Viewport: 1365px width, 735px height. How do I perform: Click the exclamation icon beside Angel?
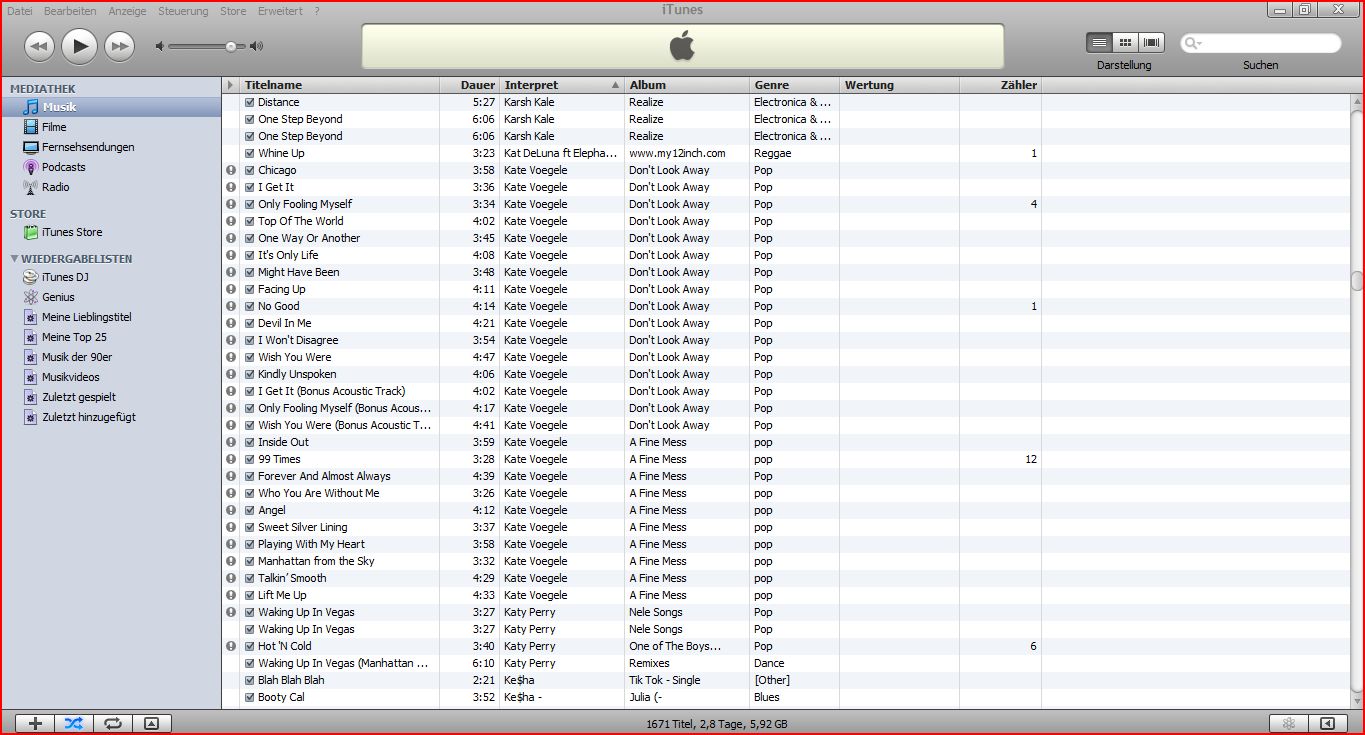[231, 510]
